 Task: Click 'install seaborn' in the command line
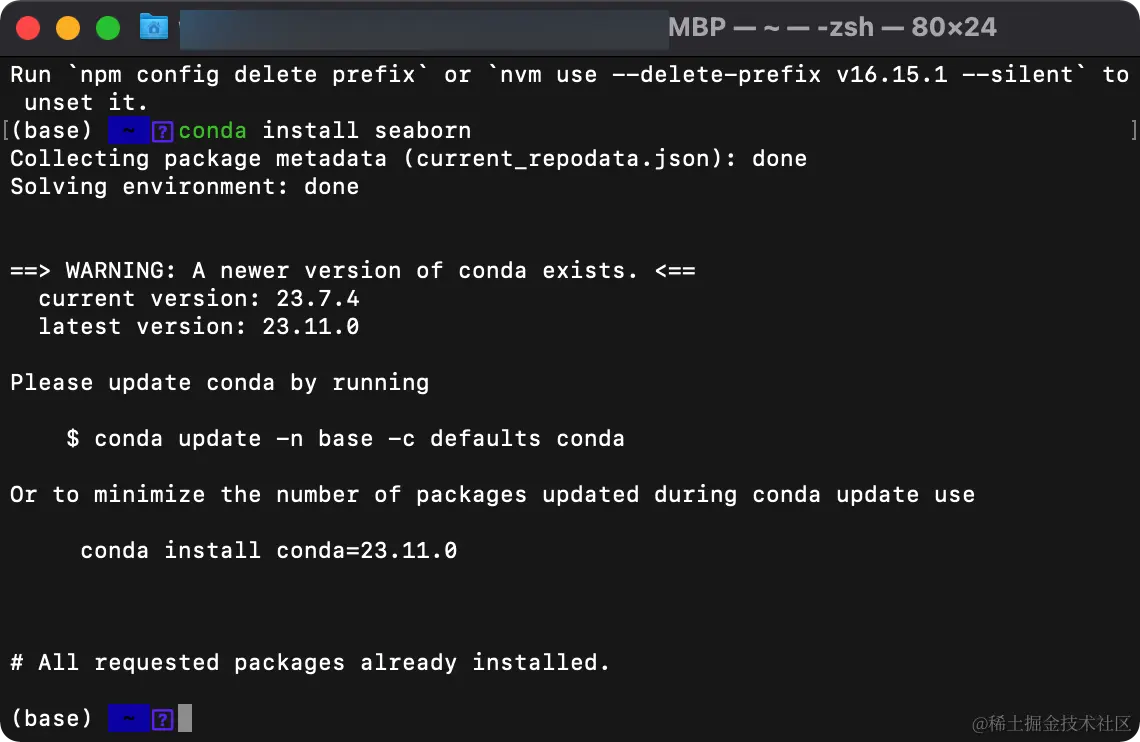pos(366,131)
